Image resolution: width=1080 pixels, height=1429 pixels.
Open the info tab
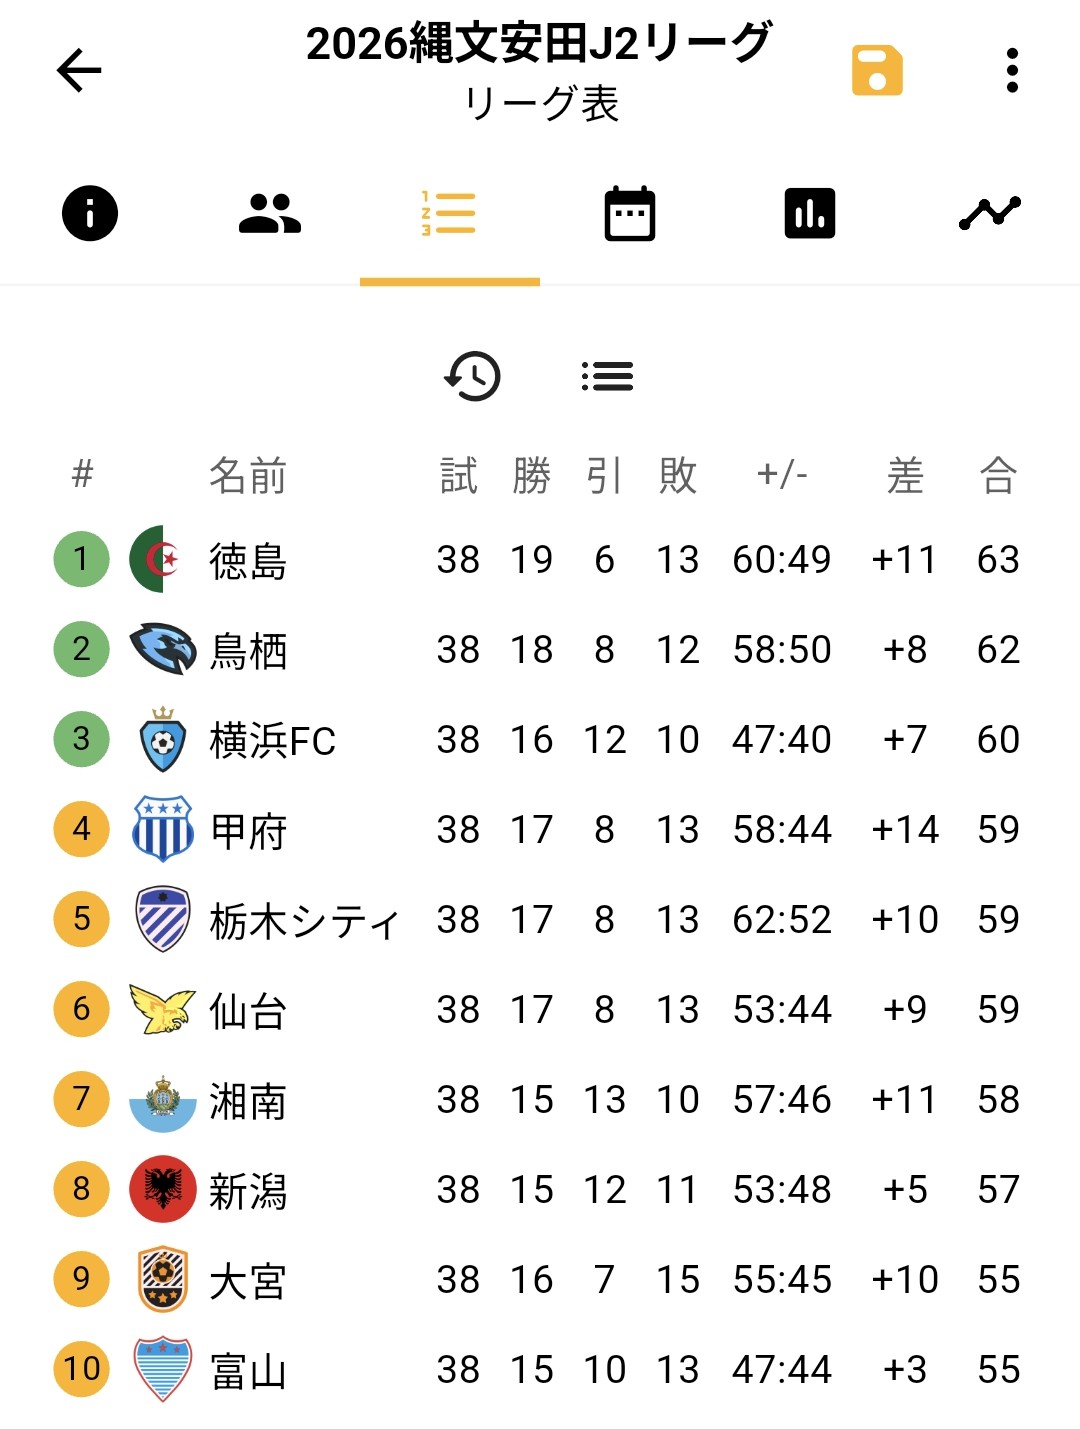pos(90,213)
